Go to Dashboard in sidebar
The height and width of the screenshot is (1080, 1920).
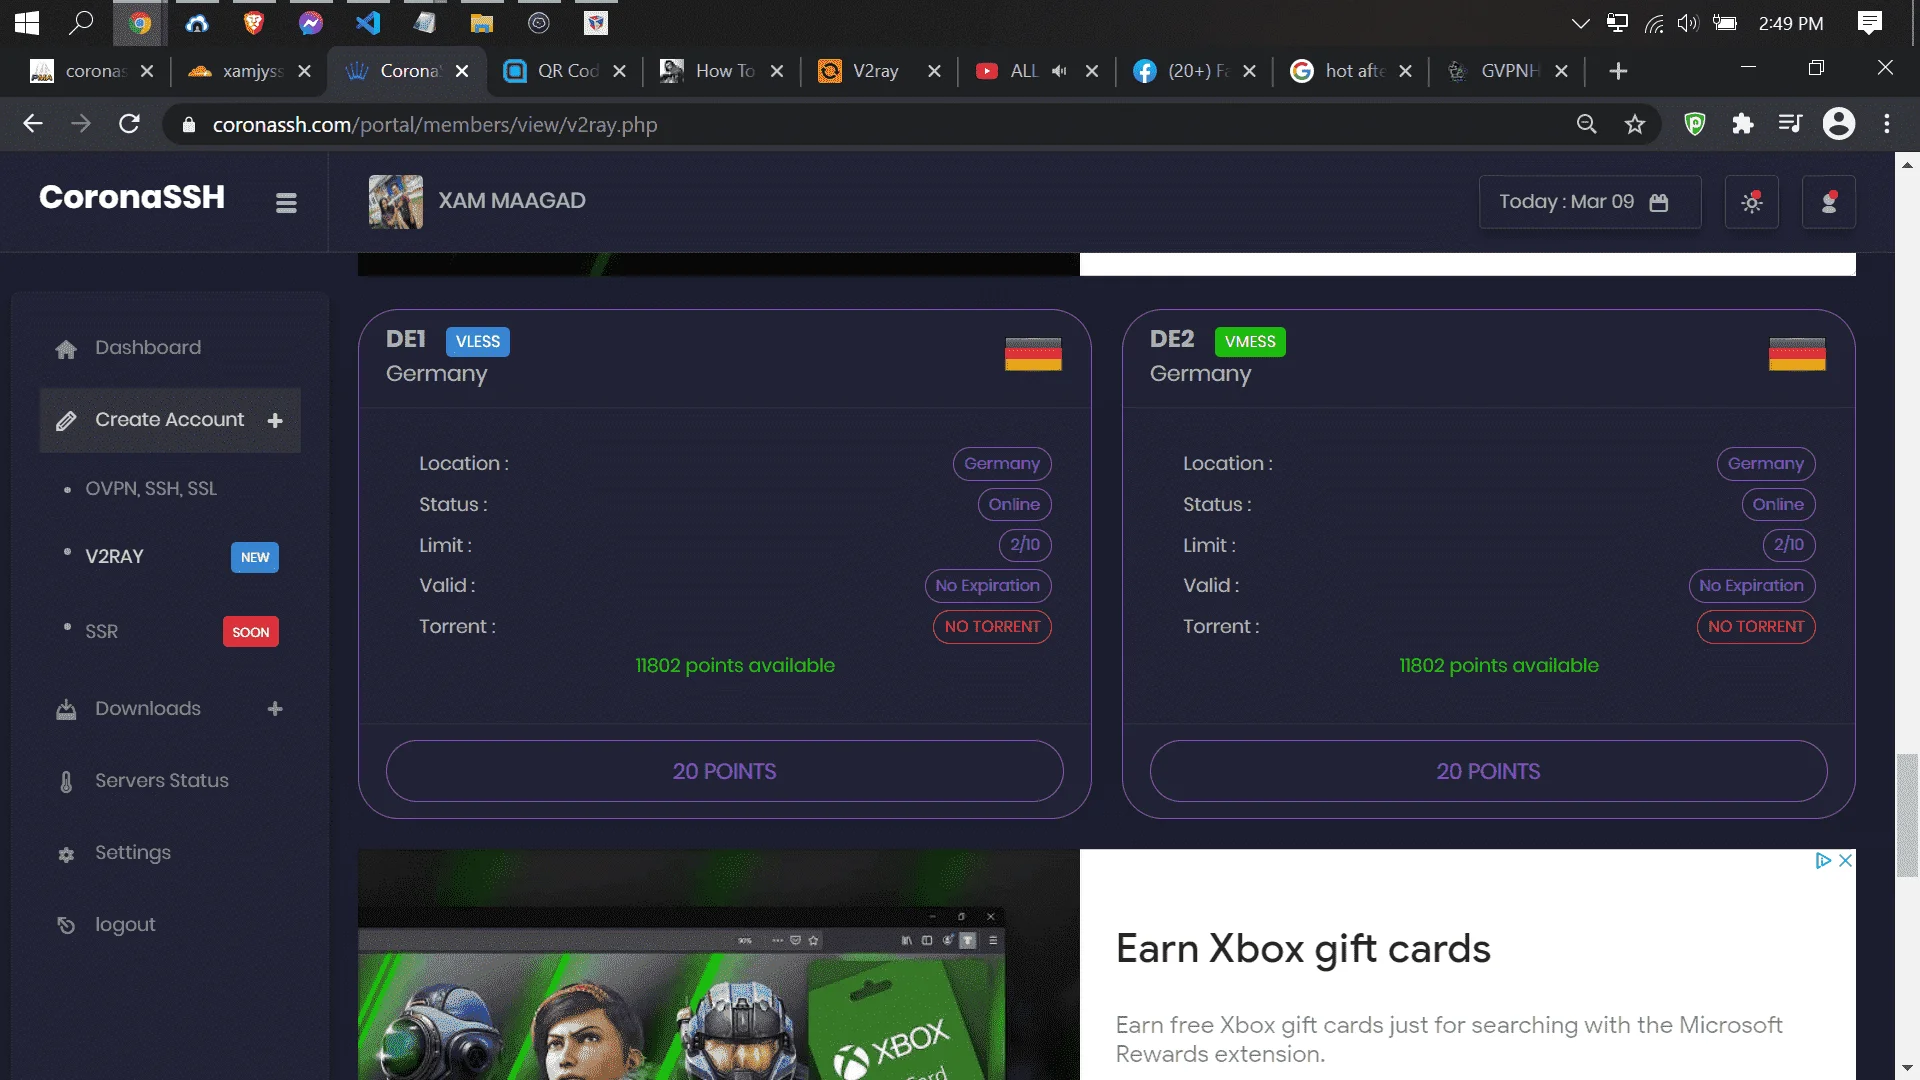pyautogui.click(x=148, y=347)
